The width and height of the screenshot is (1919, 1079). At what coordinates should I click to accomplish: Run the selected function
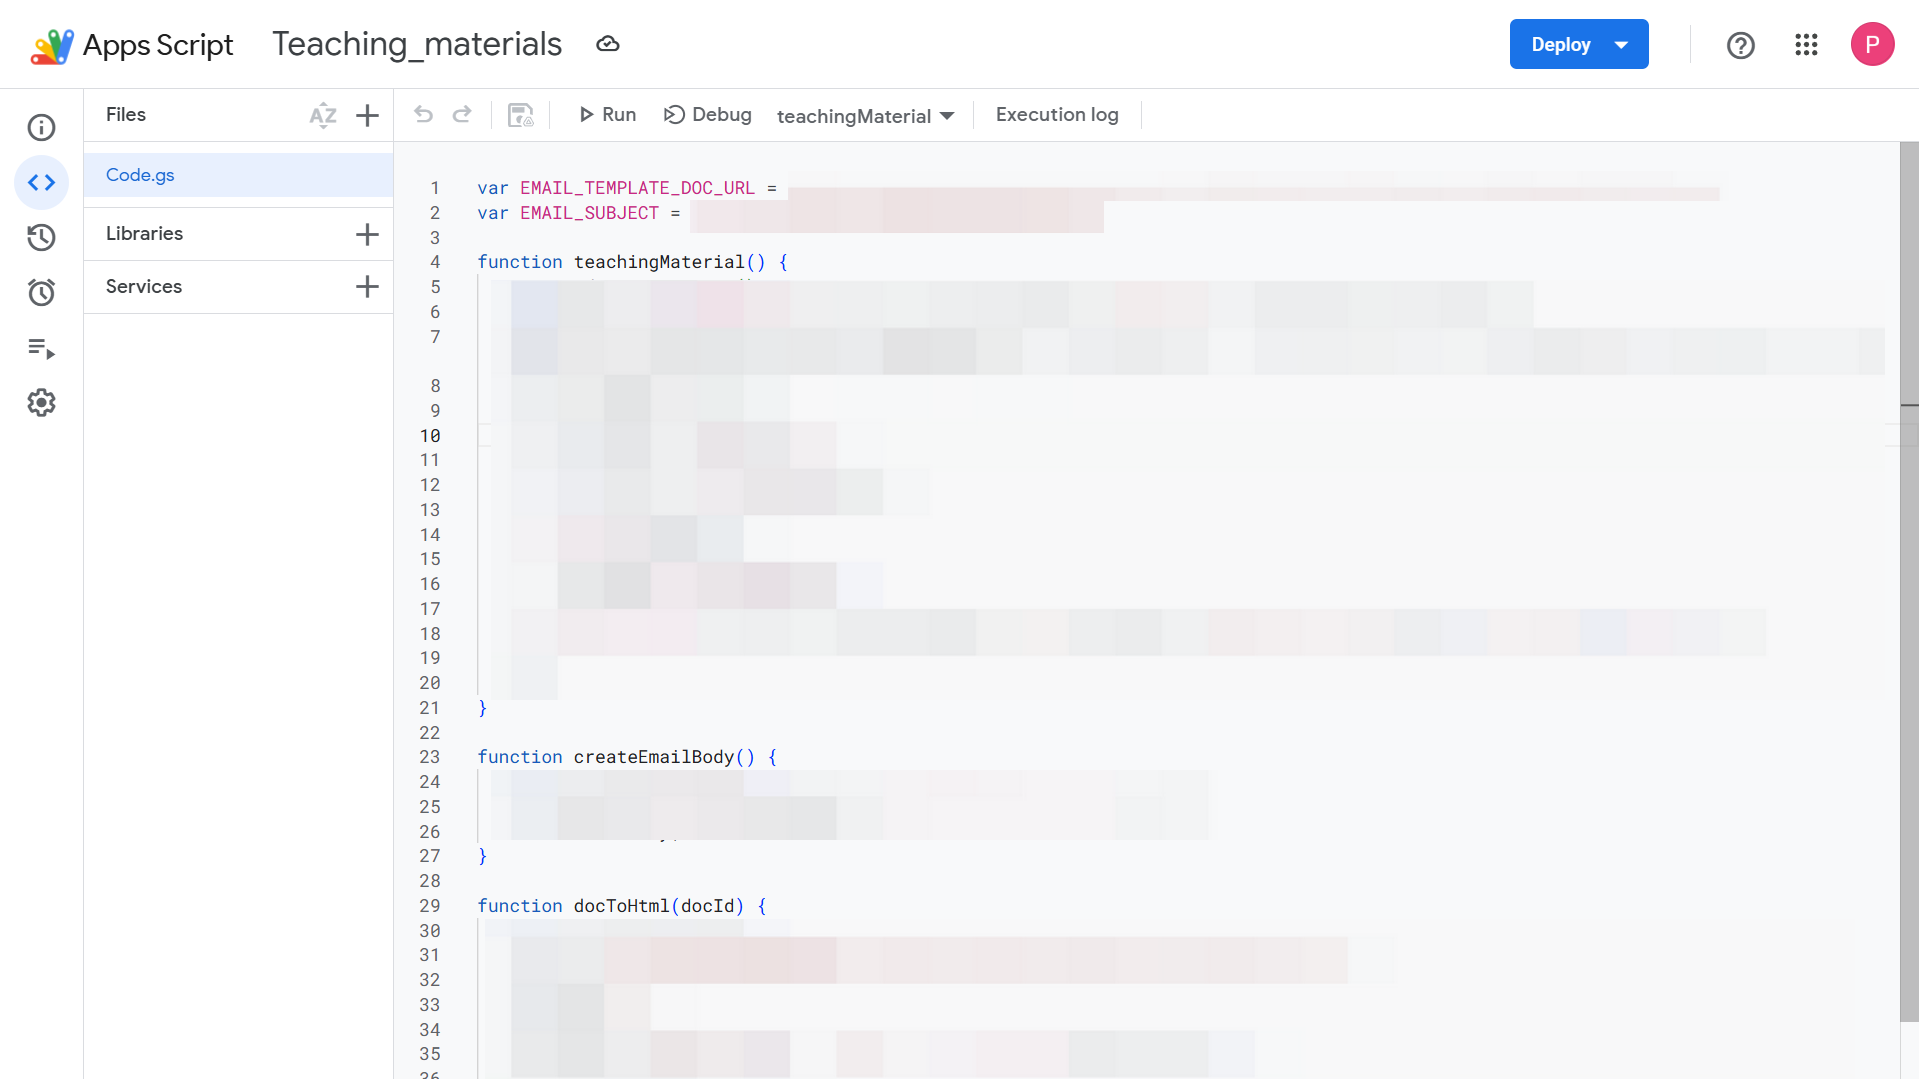(608, 115)
